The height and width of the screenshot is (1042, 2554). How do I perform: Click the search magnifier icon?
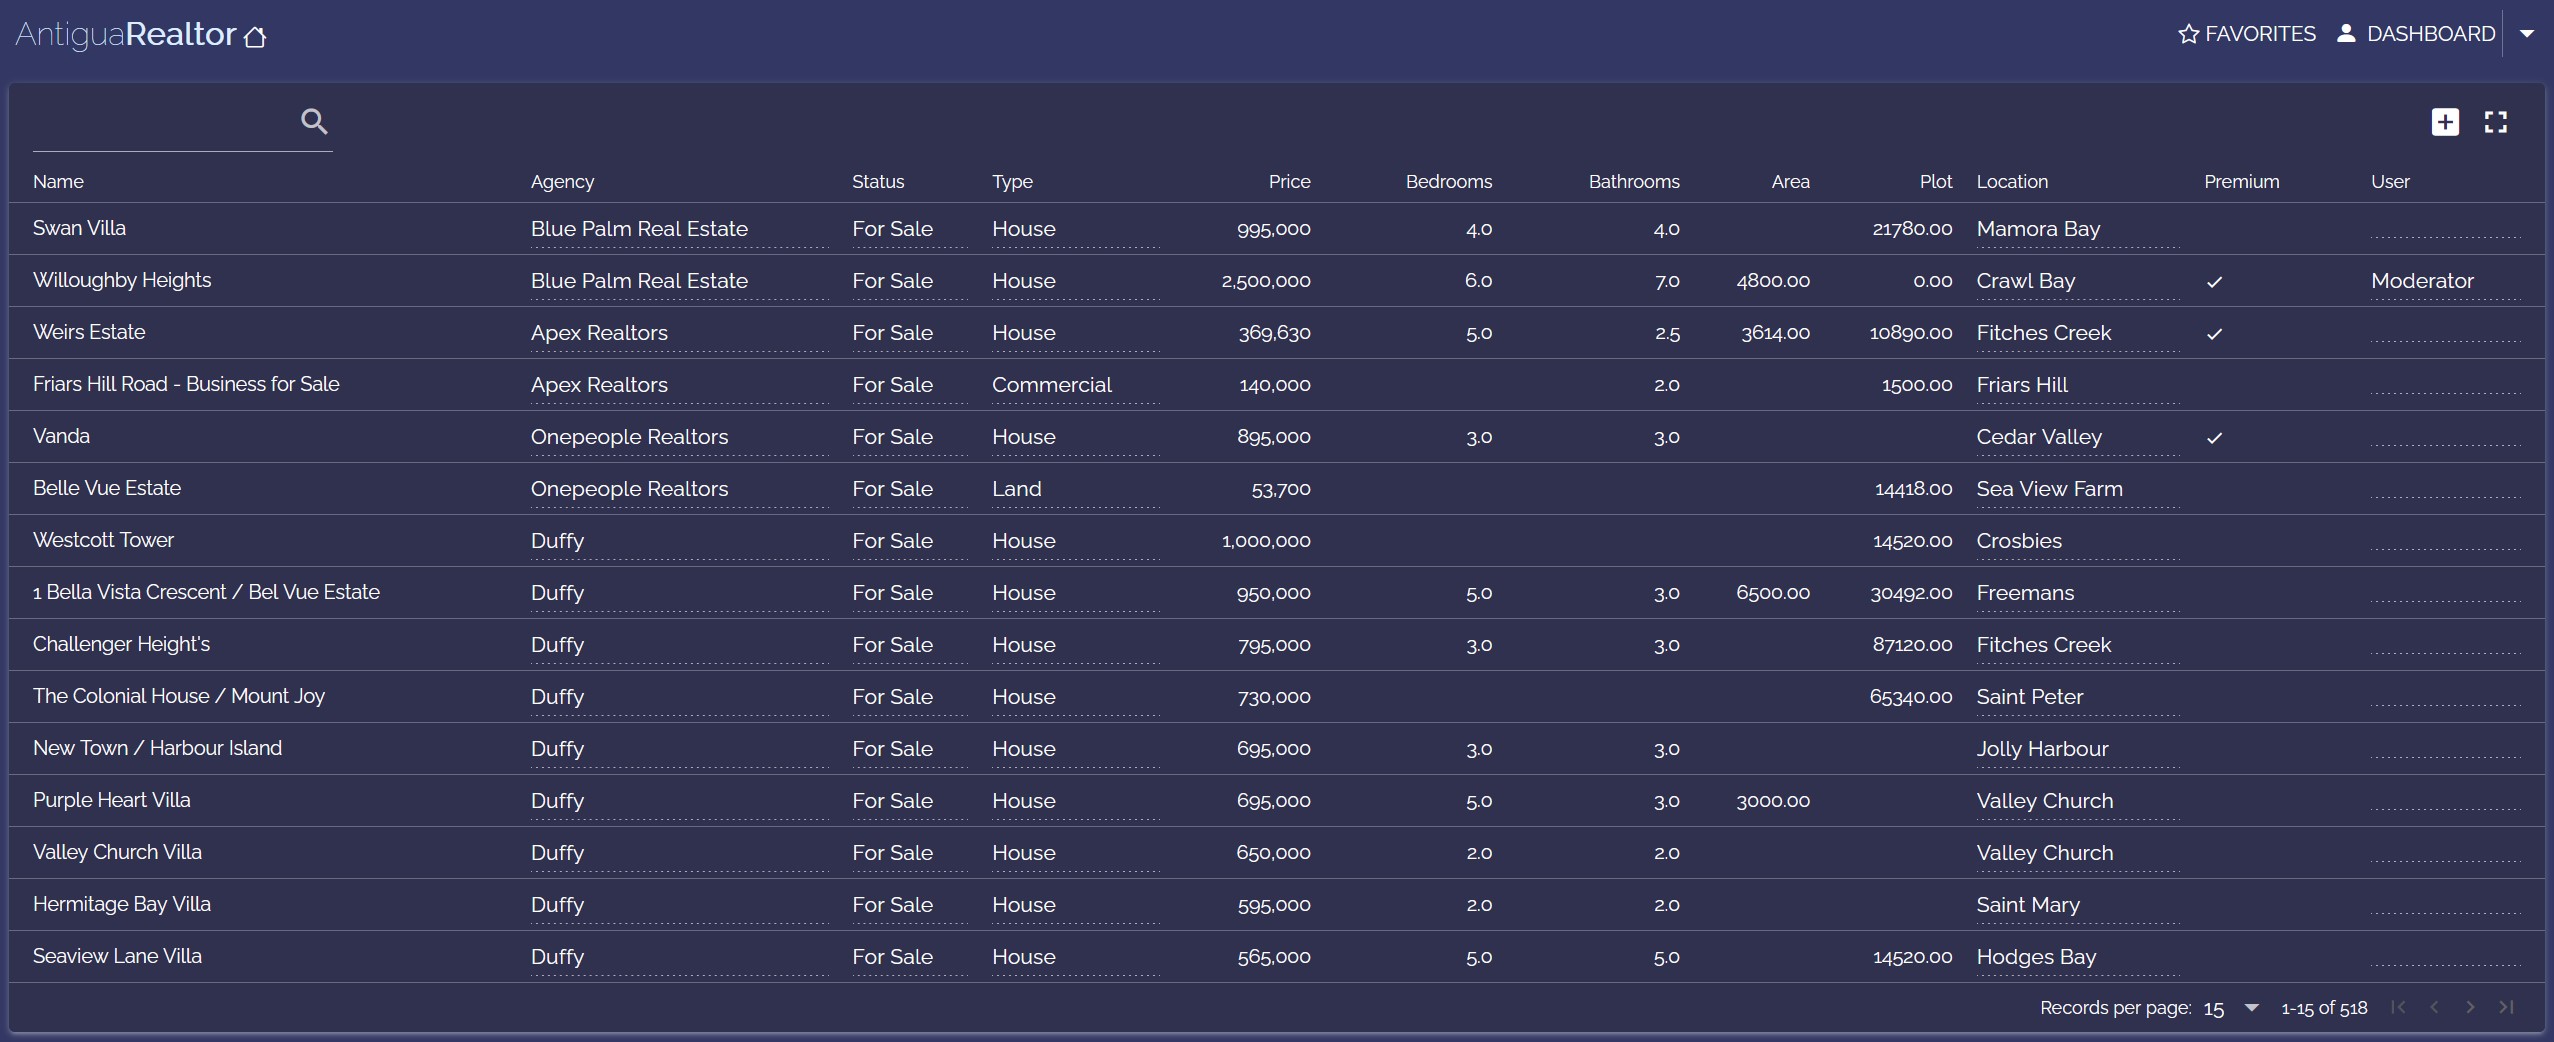[314, 122]
